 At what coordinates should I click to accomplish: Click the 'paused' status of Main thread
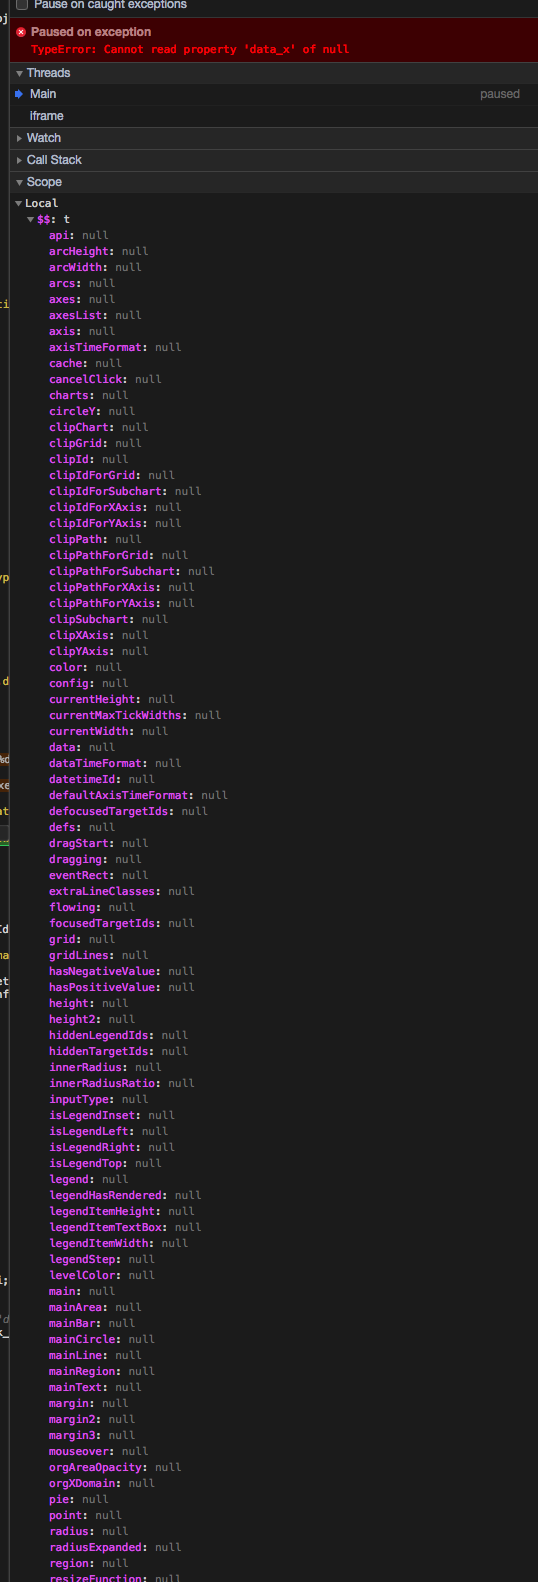(500, 94)
